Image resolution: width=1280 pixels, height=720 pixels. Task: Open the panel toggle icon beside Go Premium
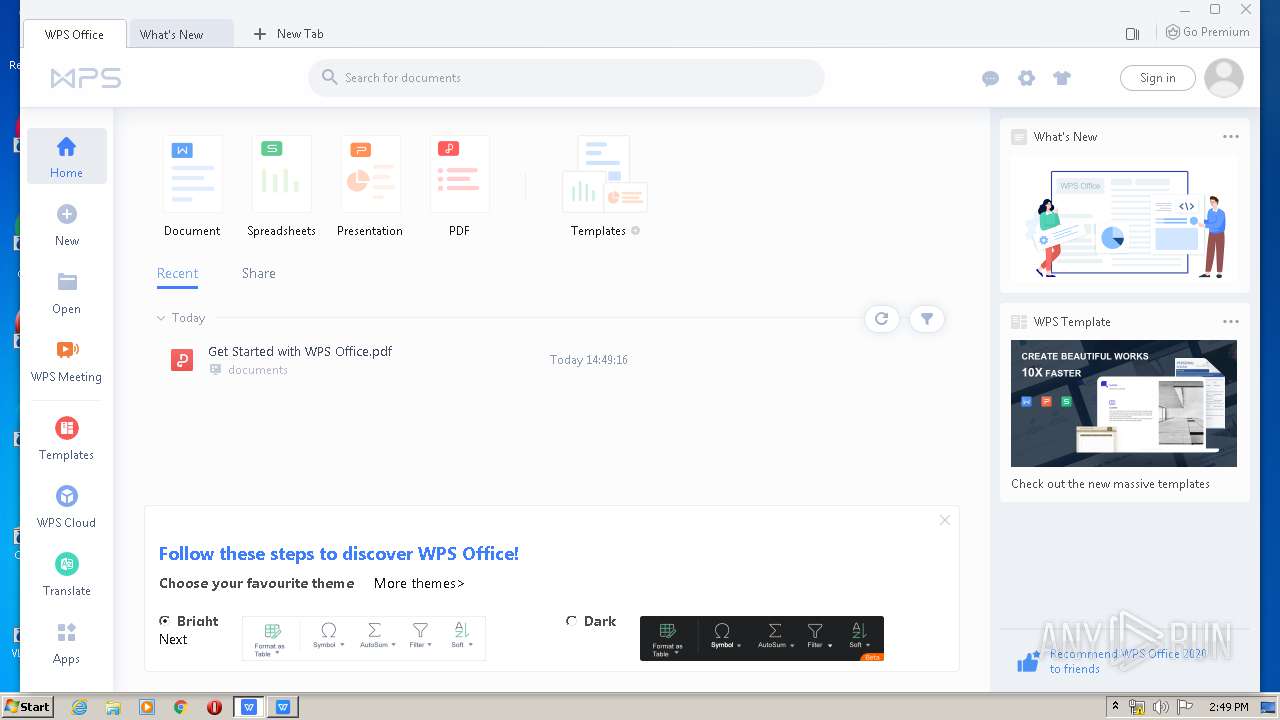pos(1132,33)
